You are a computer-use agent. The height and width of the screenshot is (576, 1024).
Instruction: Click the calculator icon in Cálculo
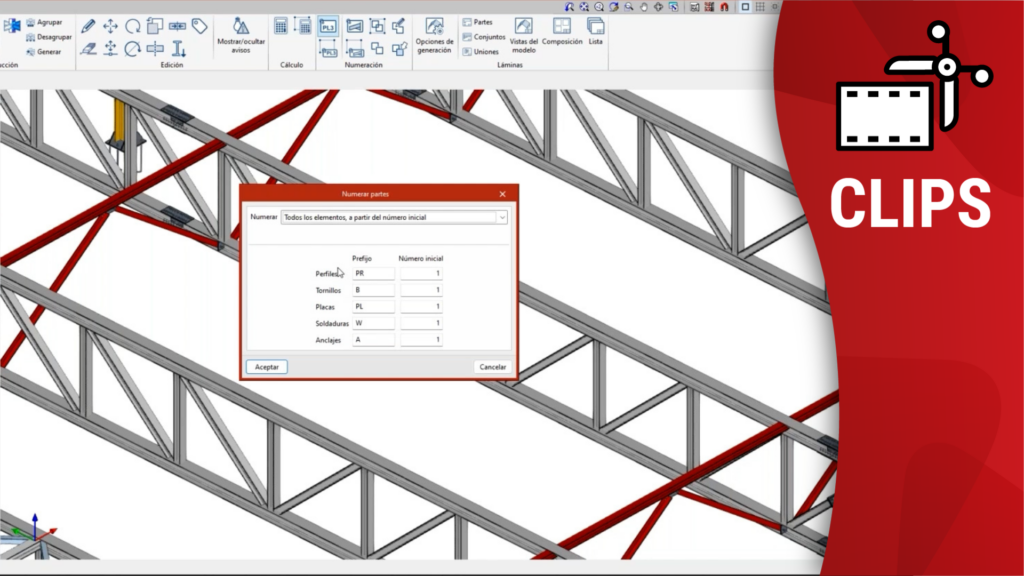(281, 26)
